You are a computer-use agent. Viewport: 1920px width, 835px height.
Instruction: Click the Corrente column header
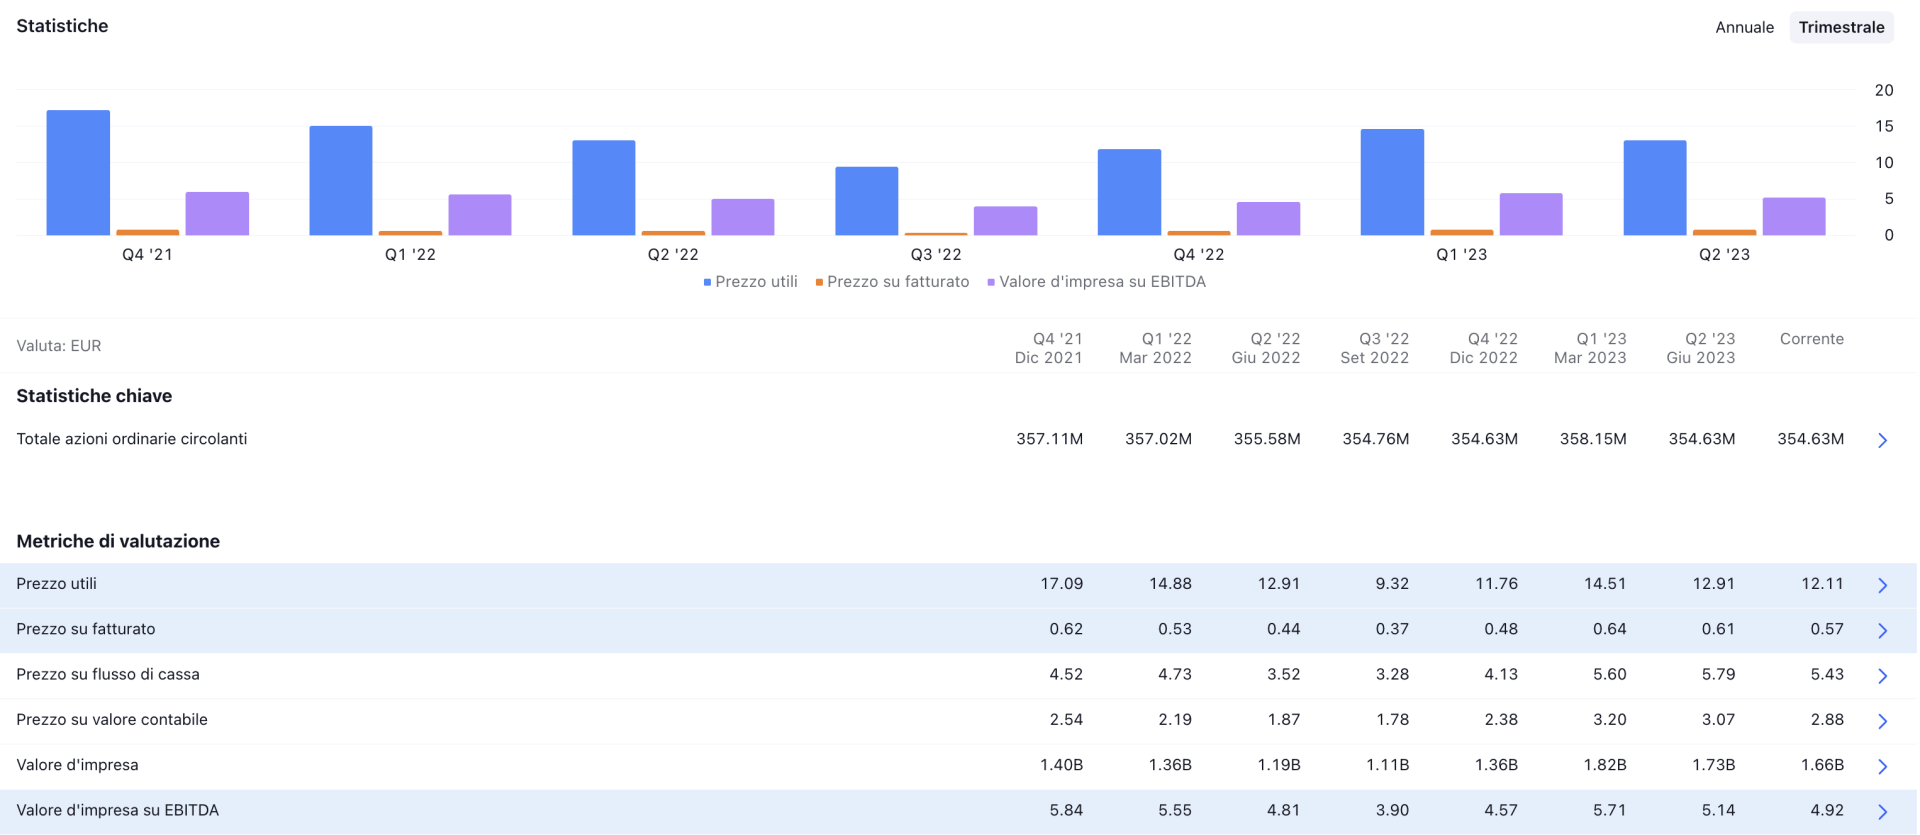point(1811,339)
